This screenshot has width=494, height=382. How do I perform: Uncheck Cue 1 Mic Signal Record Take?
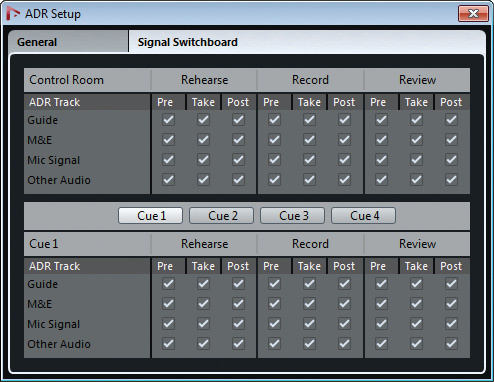tap(309, 324)
